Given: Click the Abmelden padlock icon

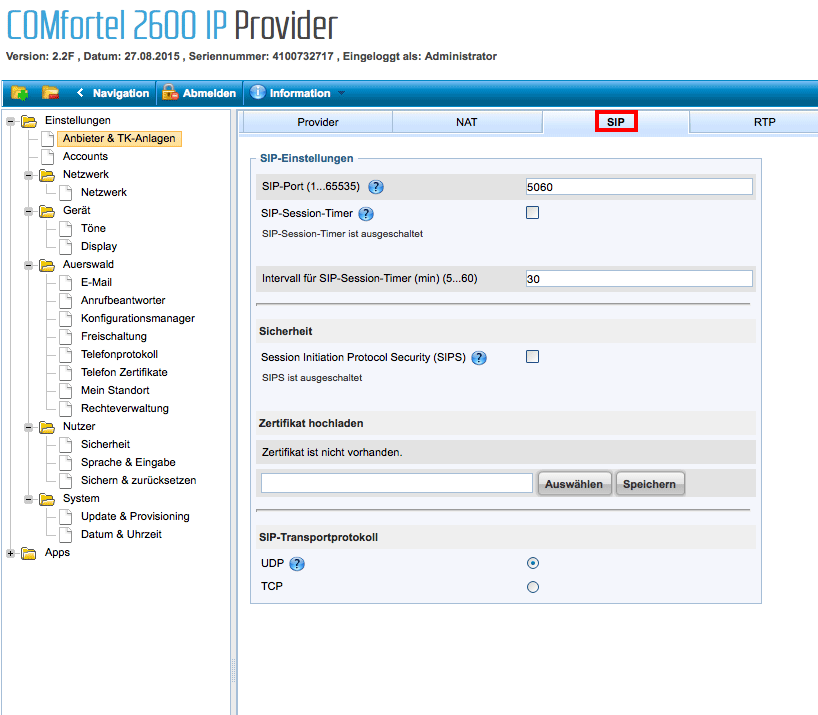Looking at the screenshot, I should click(x=170, y=93).
